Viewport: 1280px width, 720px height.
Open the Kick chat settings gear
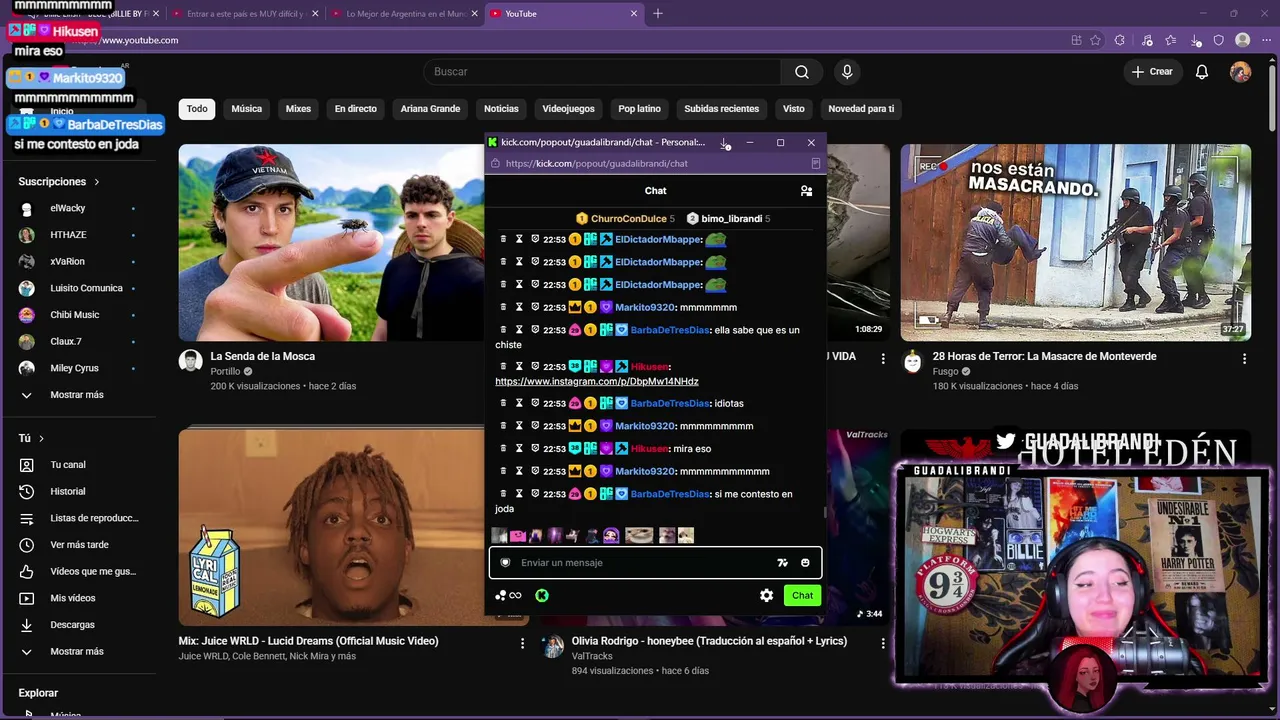[x=766, y=595]
